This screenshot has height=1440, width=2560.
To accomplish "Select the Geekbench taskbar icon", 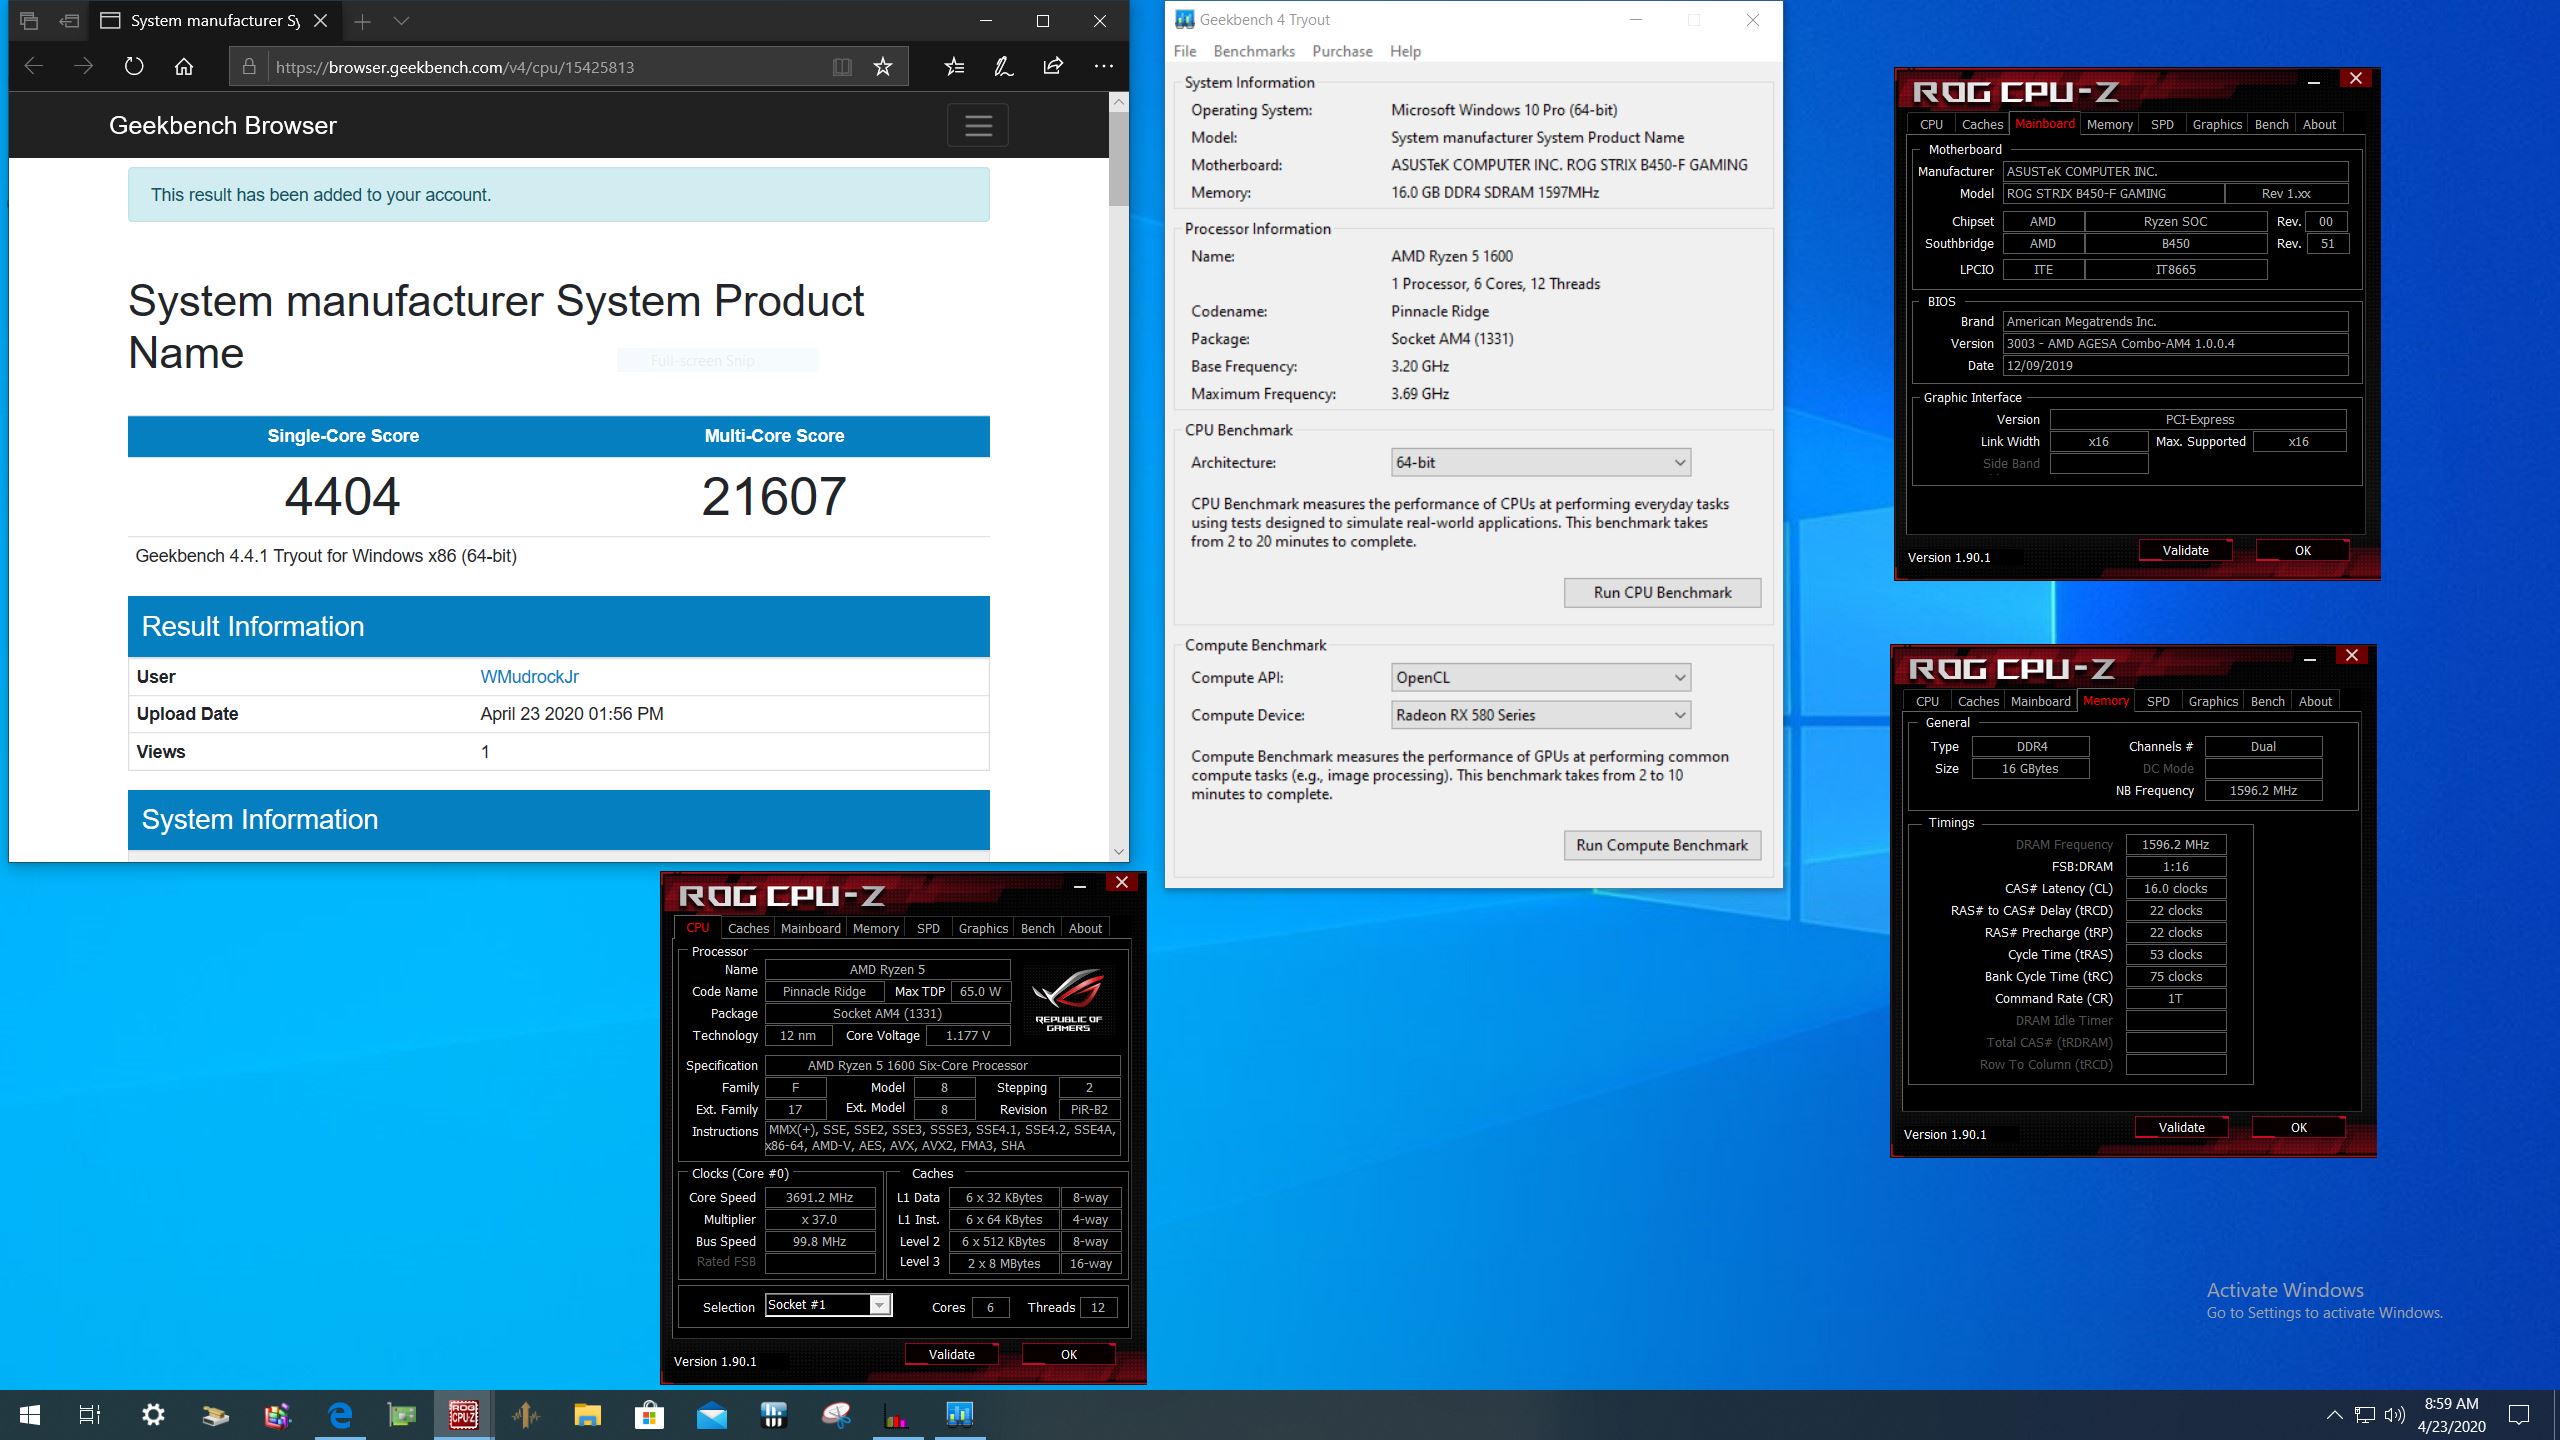I will [x=959, y=1415].
